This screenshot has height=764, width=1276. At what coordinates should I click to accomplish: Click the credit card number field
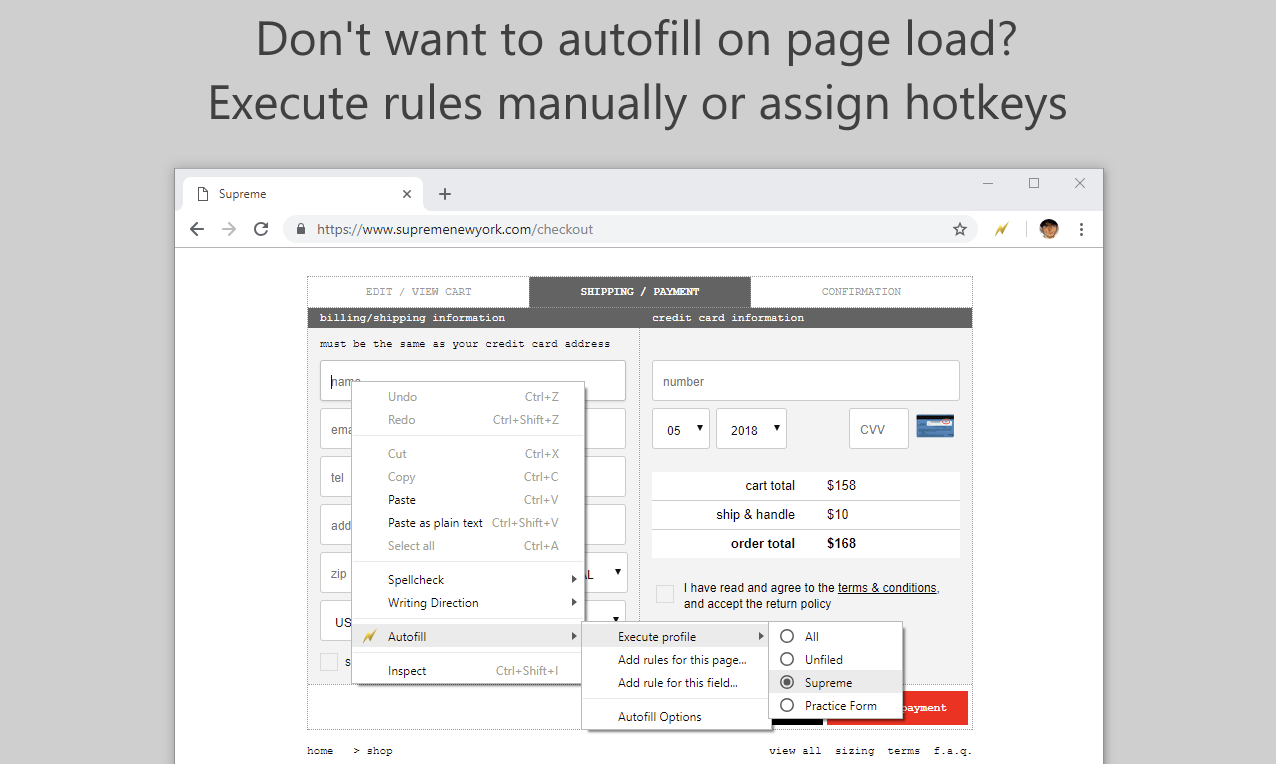coord(806,381)
